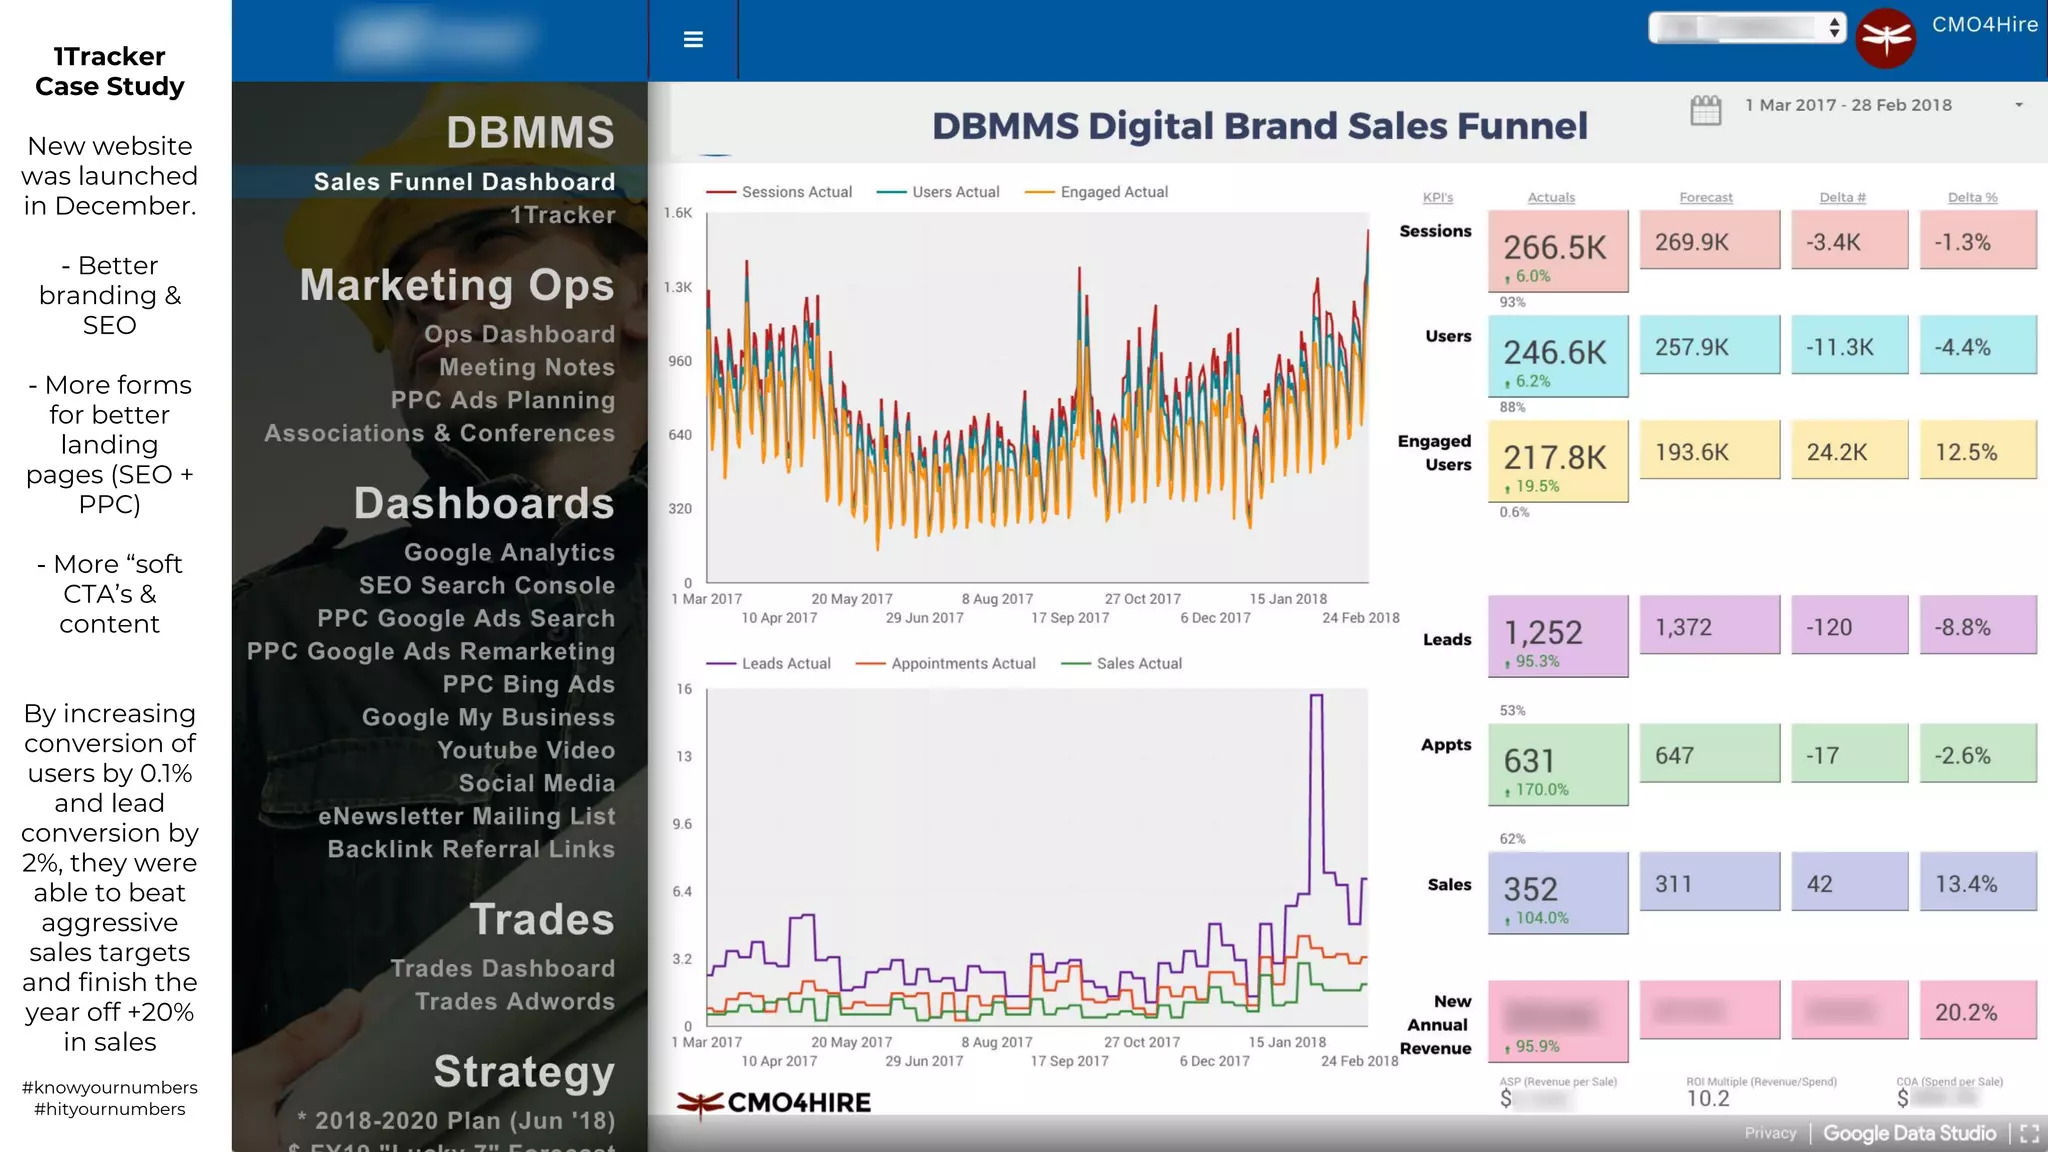This screenshot has width=2048, height=1152.
Task: Click the red dragonfly CMO4Hire avatar
Action: pyautogui.click(x=1885, y=39)
